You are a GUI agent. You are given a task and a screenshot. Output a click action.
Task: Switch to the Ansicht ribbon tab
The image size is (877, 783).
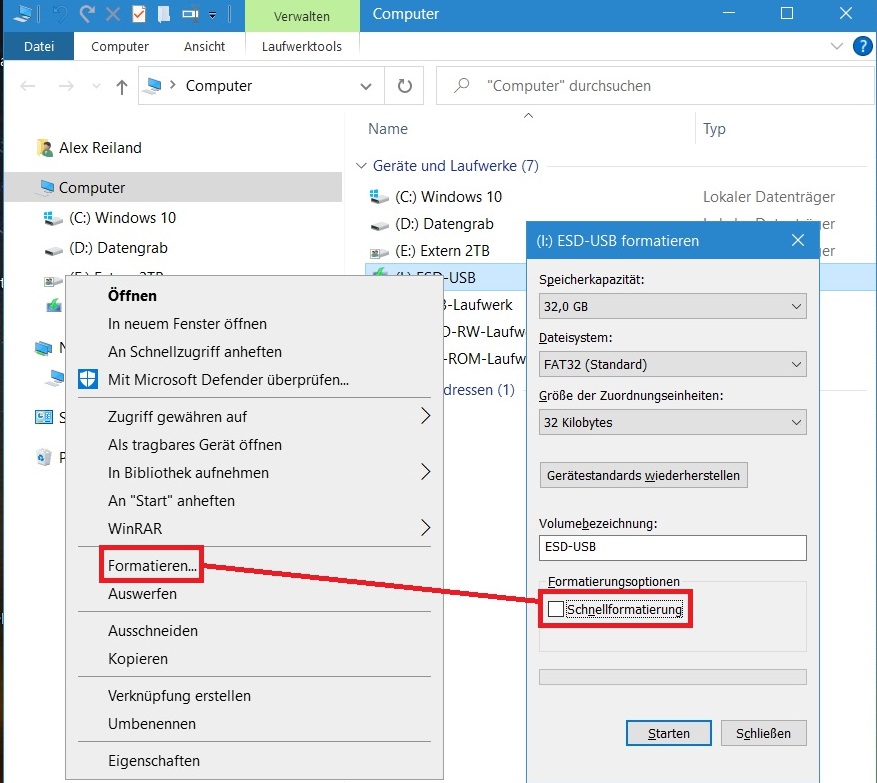pyautogui.click(x=204, y=46)
